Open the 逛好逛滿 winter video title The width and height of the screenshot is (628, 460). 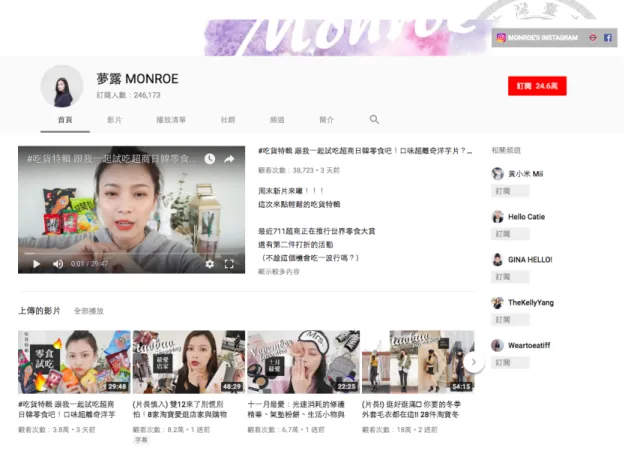[411, 409]
